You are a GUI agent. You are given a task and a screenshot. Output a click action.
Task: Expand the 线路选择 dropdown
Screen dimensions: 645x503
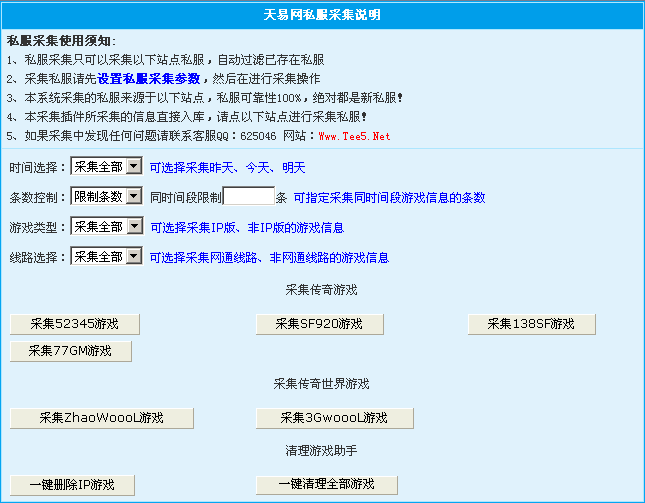click(x=106, y=257)
